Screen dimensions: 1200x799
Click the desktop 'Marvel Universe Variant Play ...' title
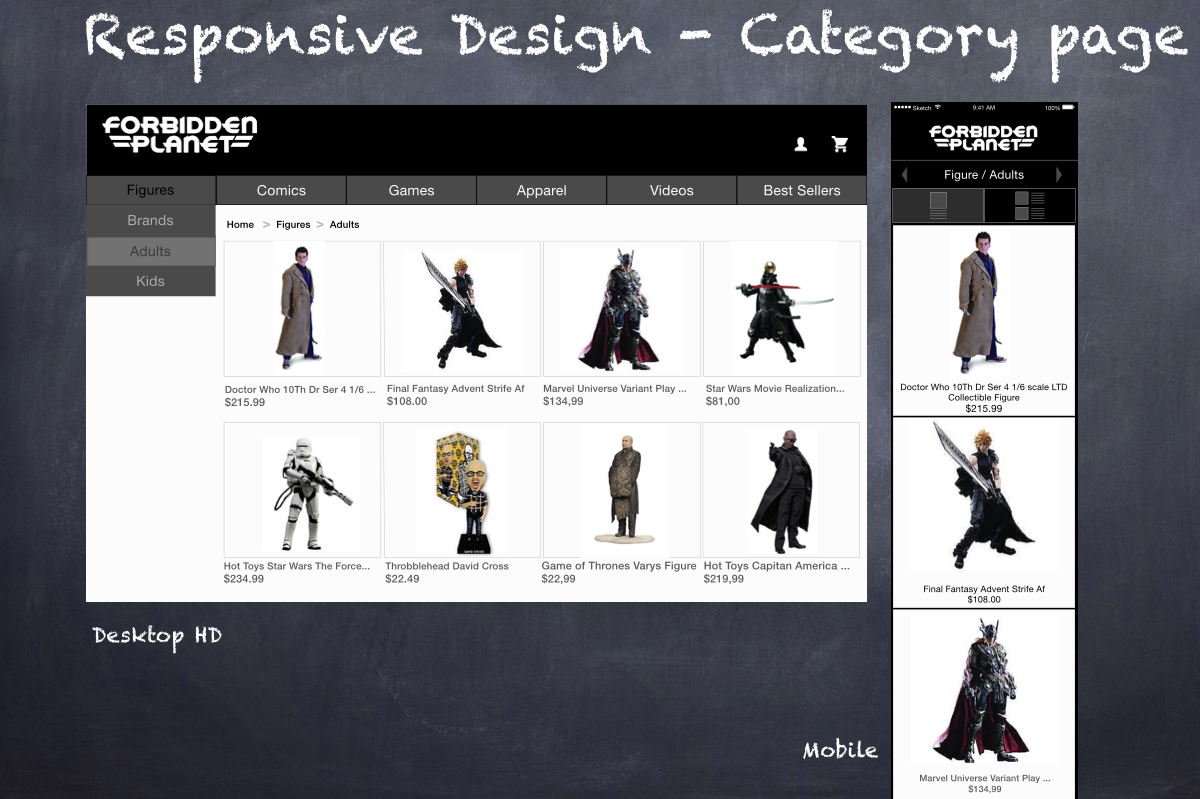[615, 389]
